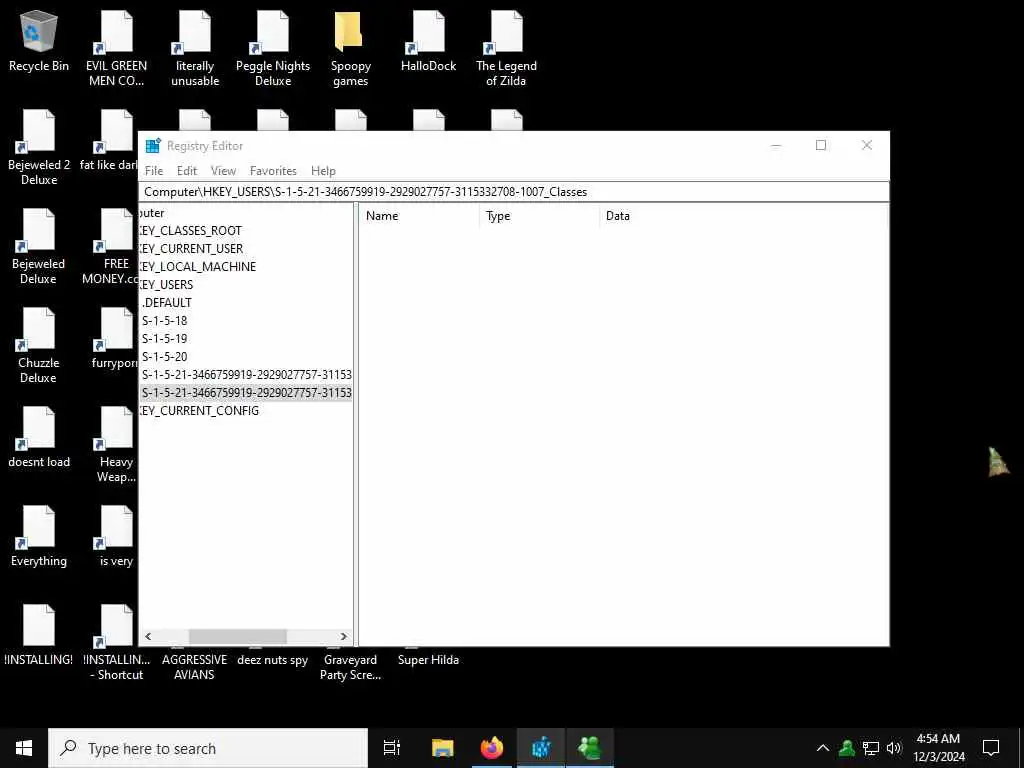Open the notification center icon
The width and height of the screenshot is (1024, 768).
tap(991, 748)
